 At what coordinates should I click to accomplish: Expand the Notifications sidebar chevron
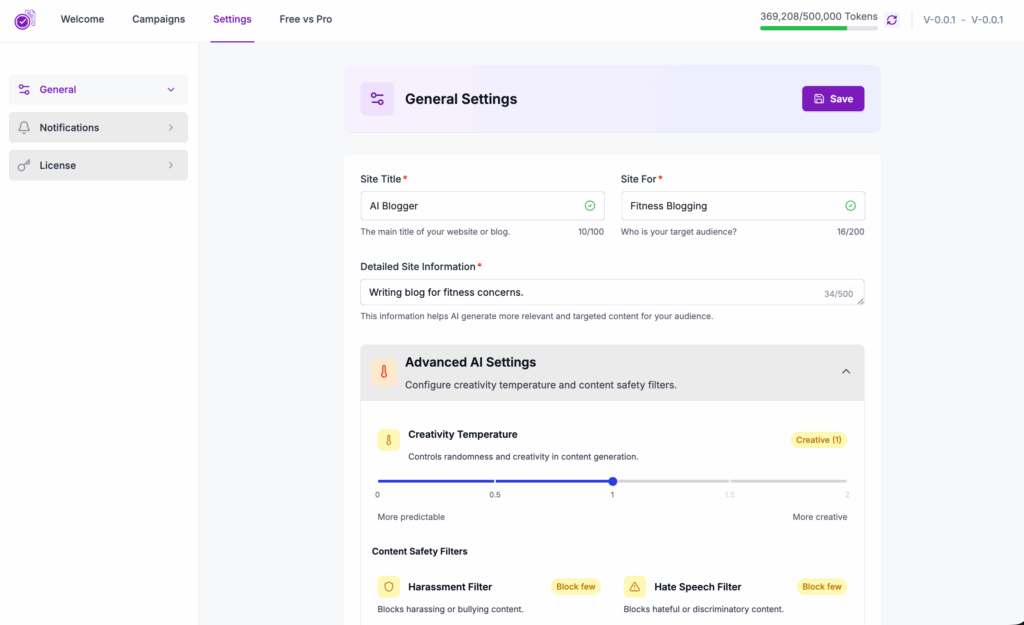pyautogui.click(x=171, y=127)
